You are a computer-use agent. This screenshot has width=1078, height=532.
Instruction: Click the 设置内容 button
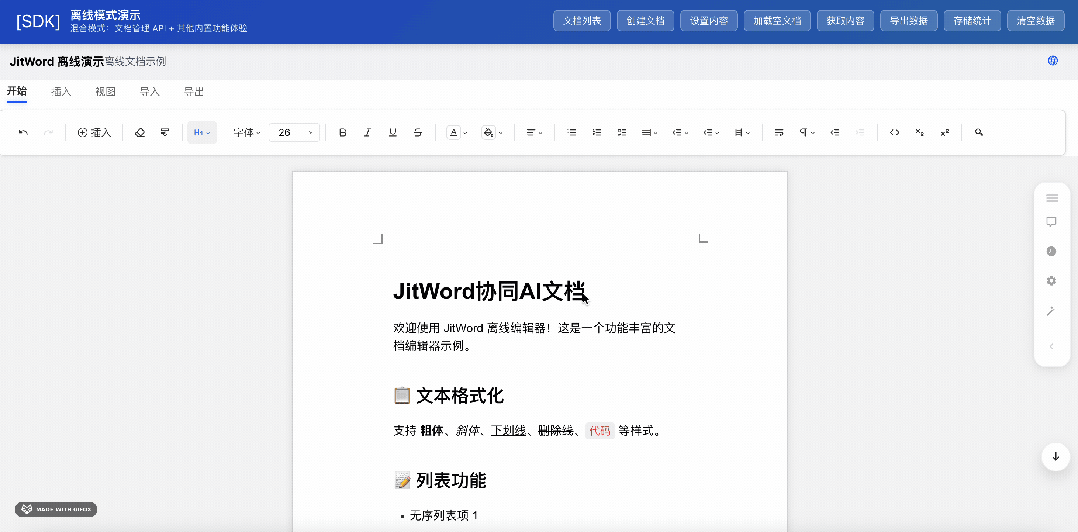[709, 21]
